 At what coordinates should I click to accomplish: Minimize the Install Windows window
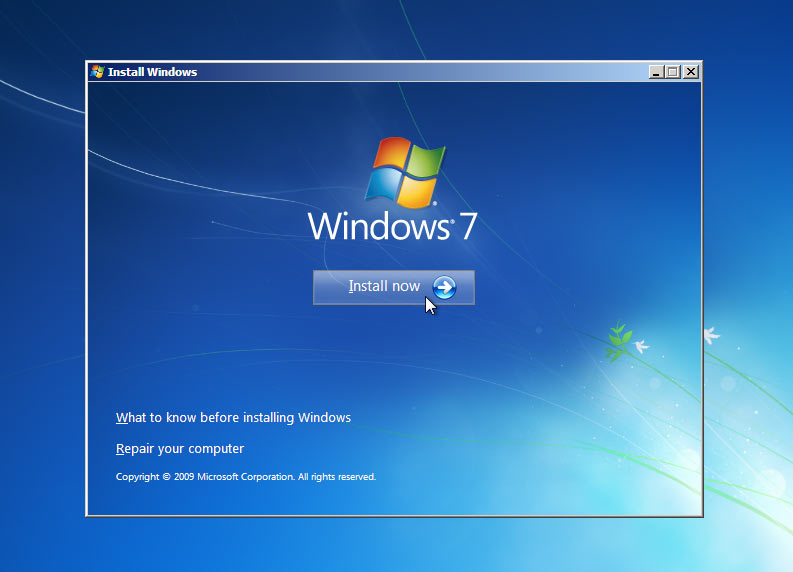point(656,72)
